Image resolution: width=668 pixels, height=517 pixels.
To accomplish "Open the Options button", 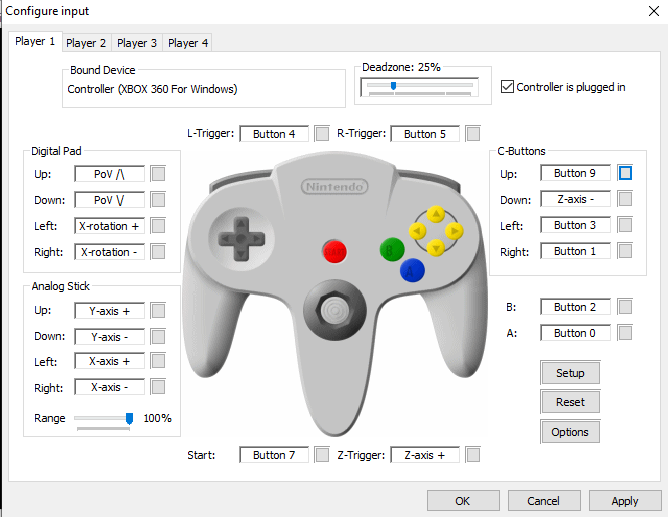I will point(570,432).
